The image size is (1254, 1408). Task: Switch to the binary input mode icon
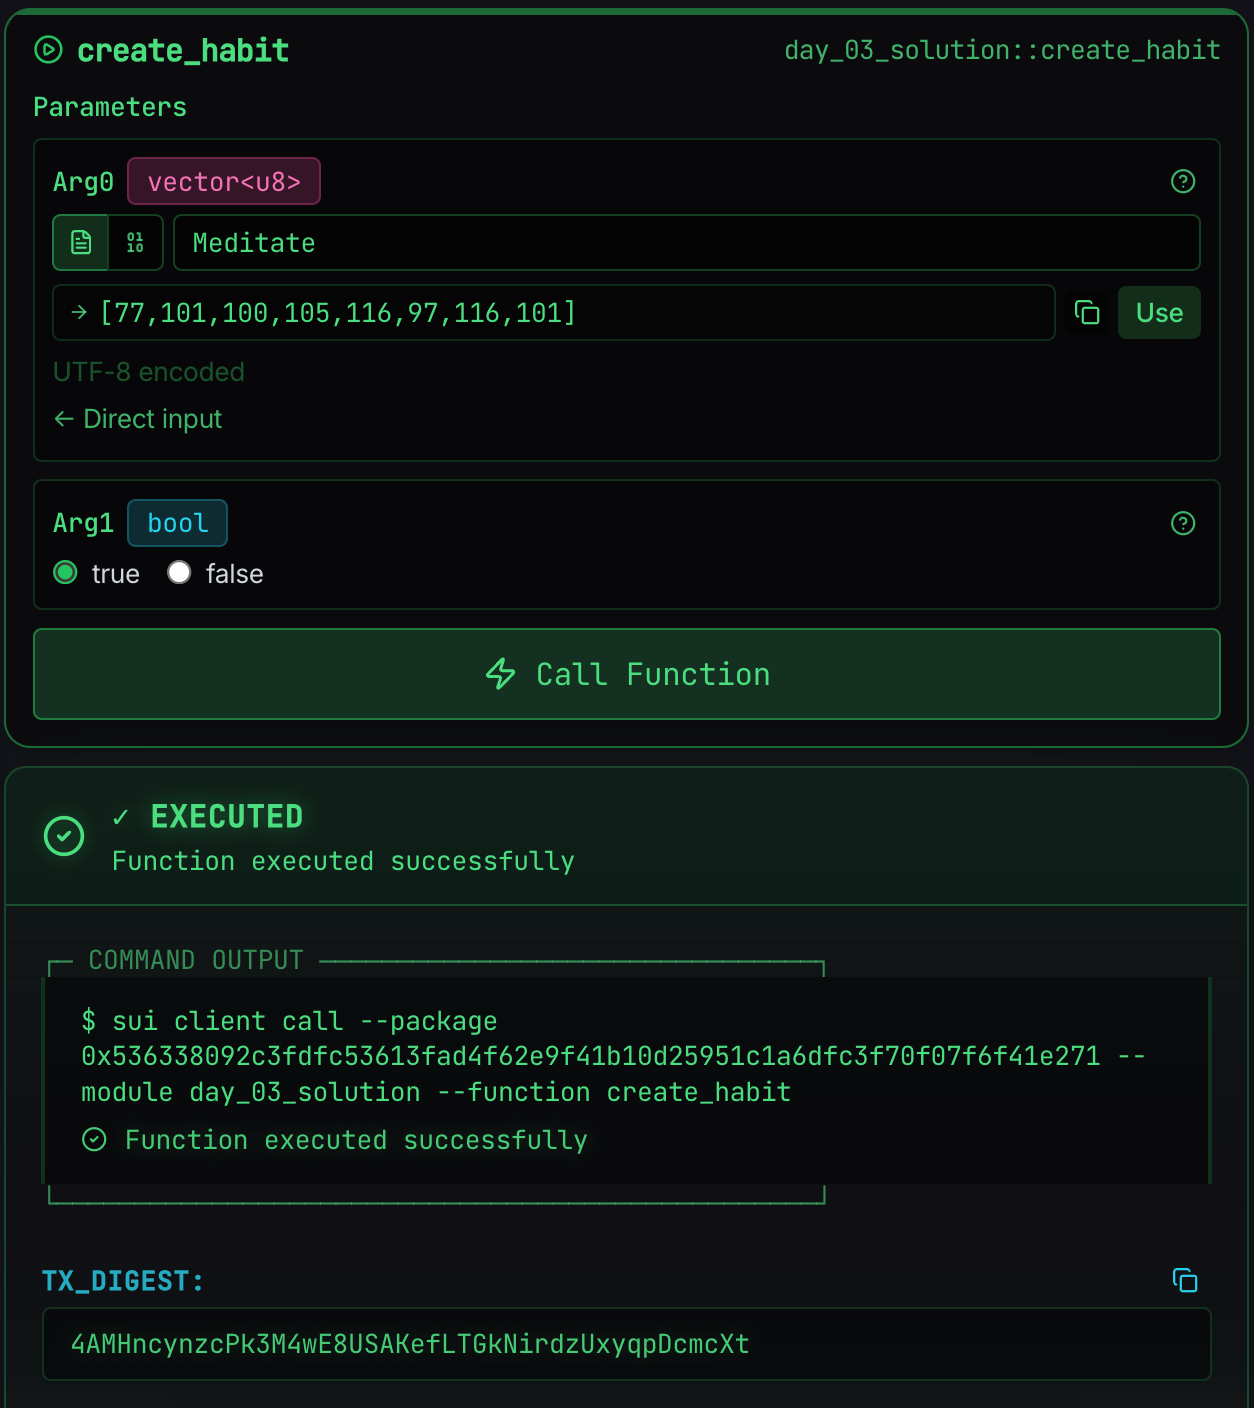click(x=135, y=243)
